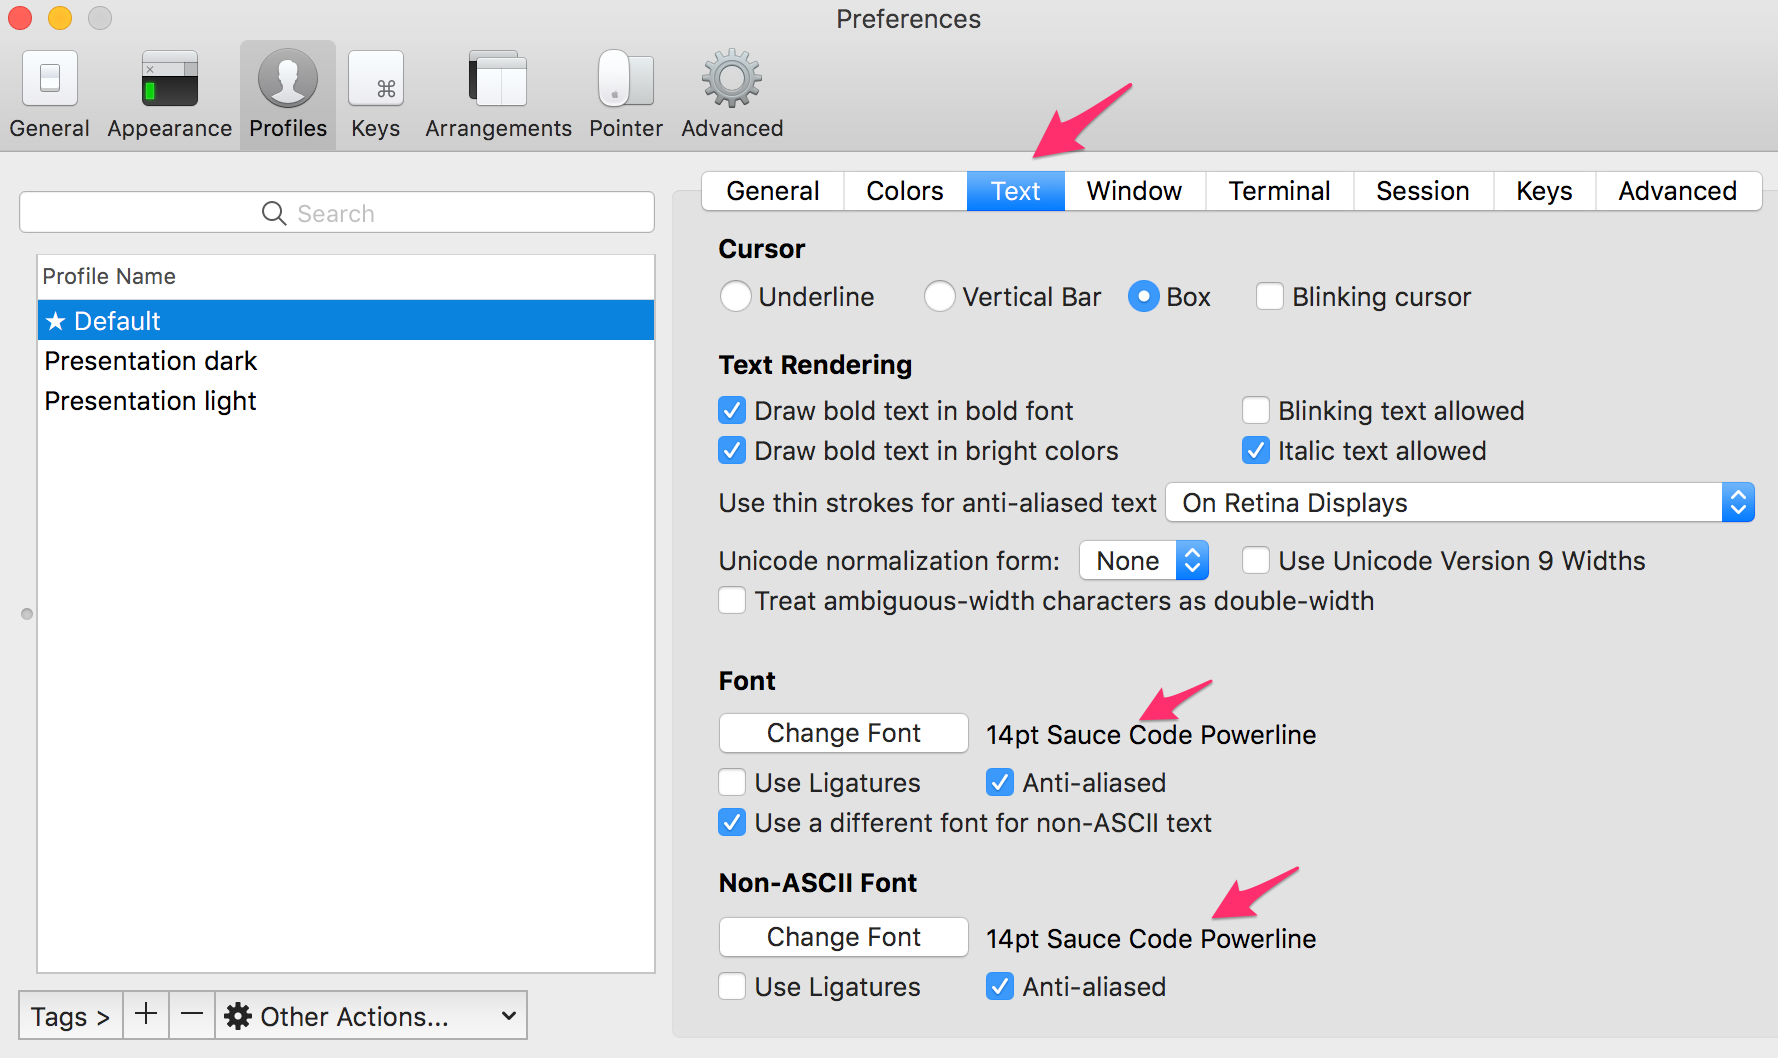Enable the Blinking cursor checkbox
The height and width of the screenshot is (1058, 1778).
point(1270,297)
